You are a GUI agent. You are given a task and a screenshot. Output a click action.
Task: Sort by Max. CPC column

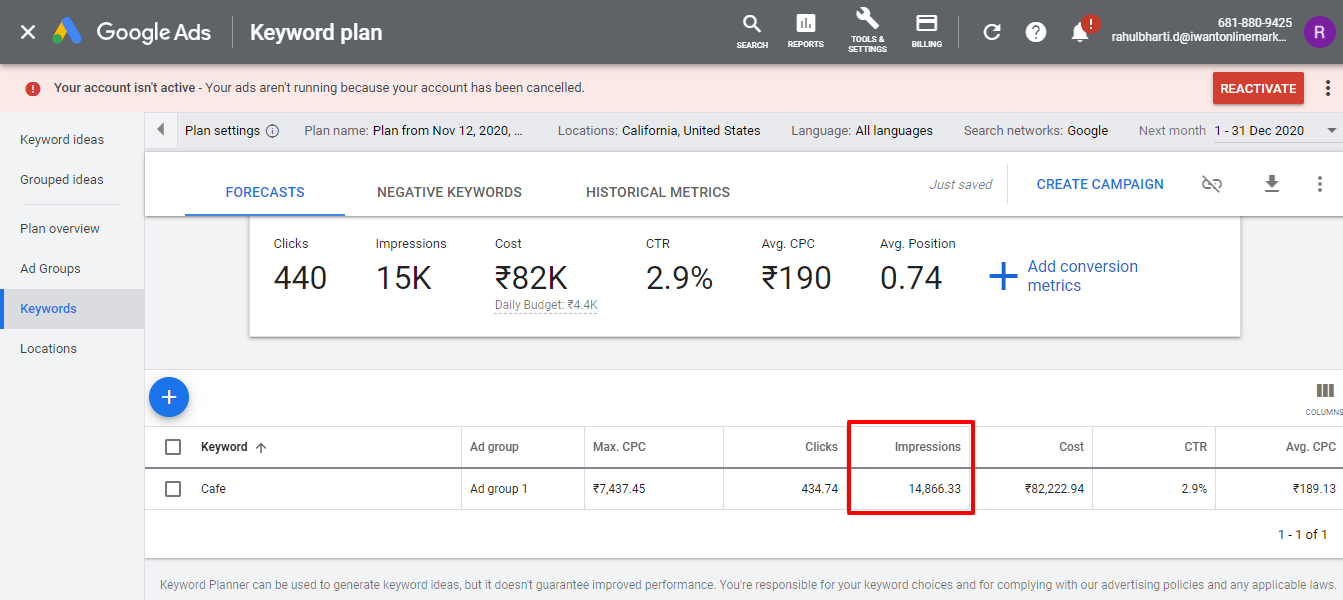619,447
